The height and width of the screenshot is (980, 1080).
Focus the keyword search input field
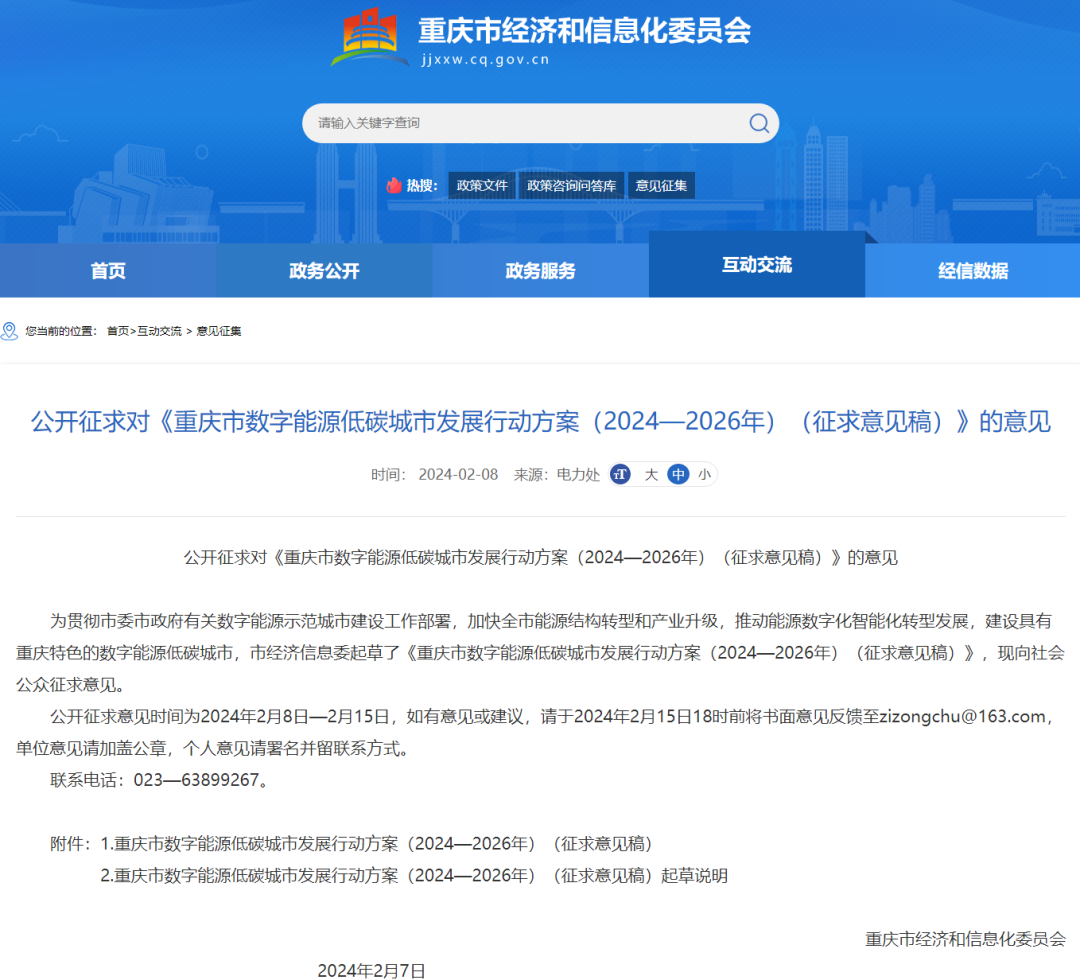point(520,123)
